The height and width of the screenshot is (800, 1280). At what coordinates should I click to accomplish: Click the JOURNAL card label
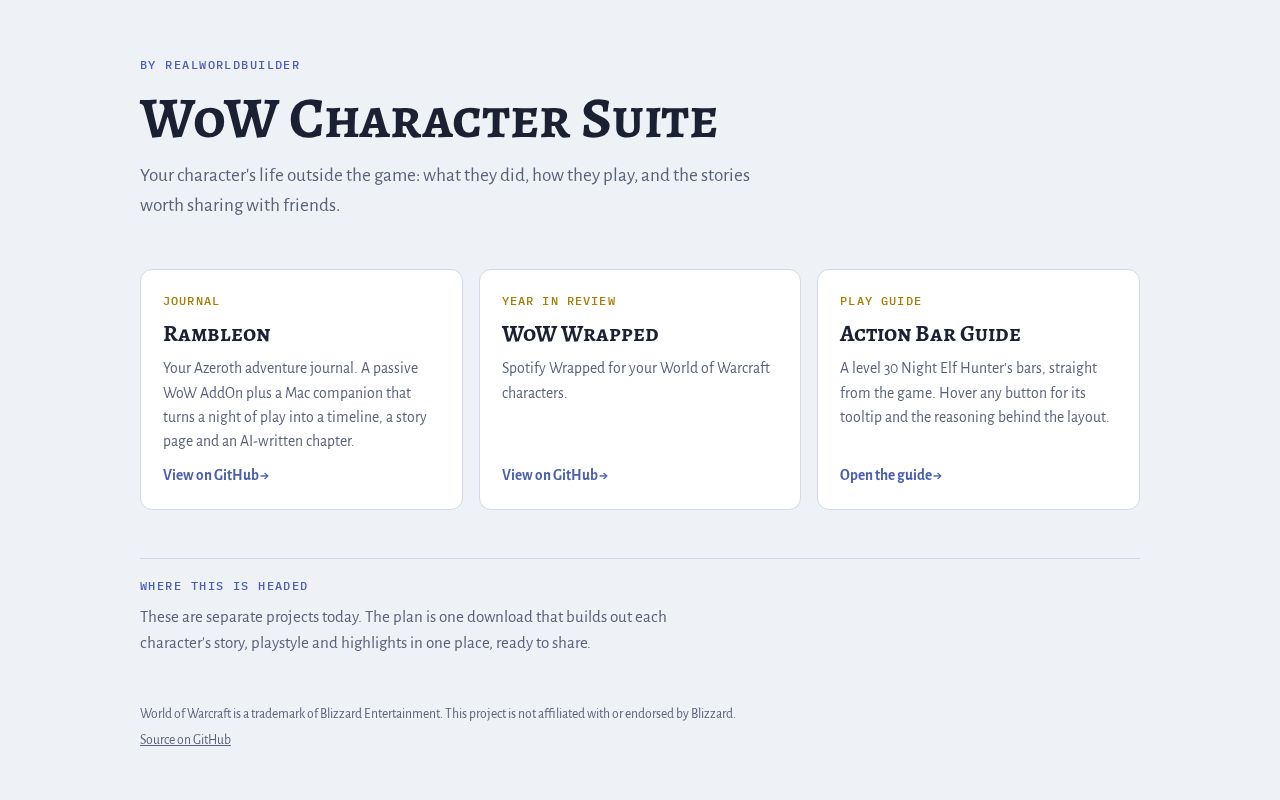(191, 301)
